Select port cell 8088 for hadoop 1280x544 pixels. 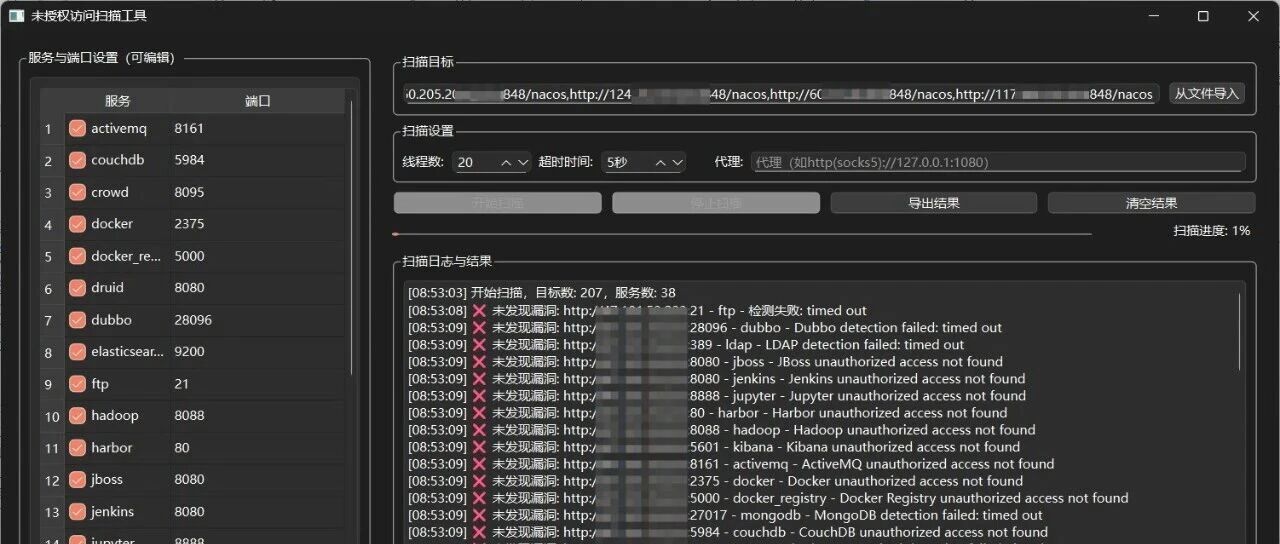(258, 416)
